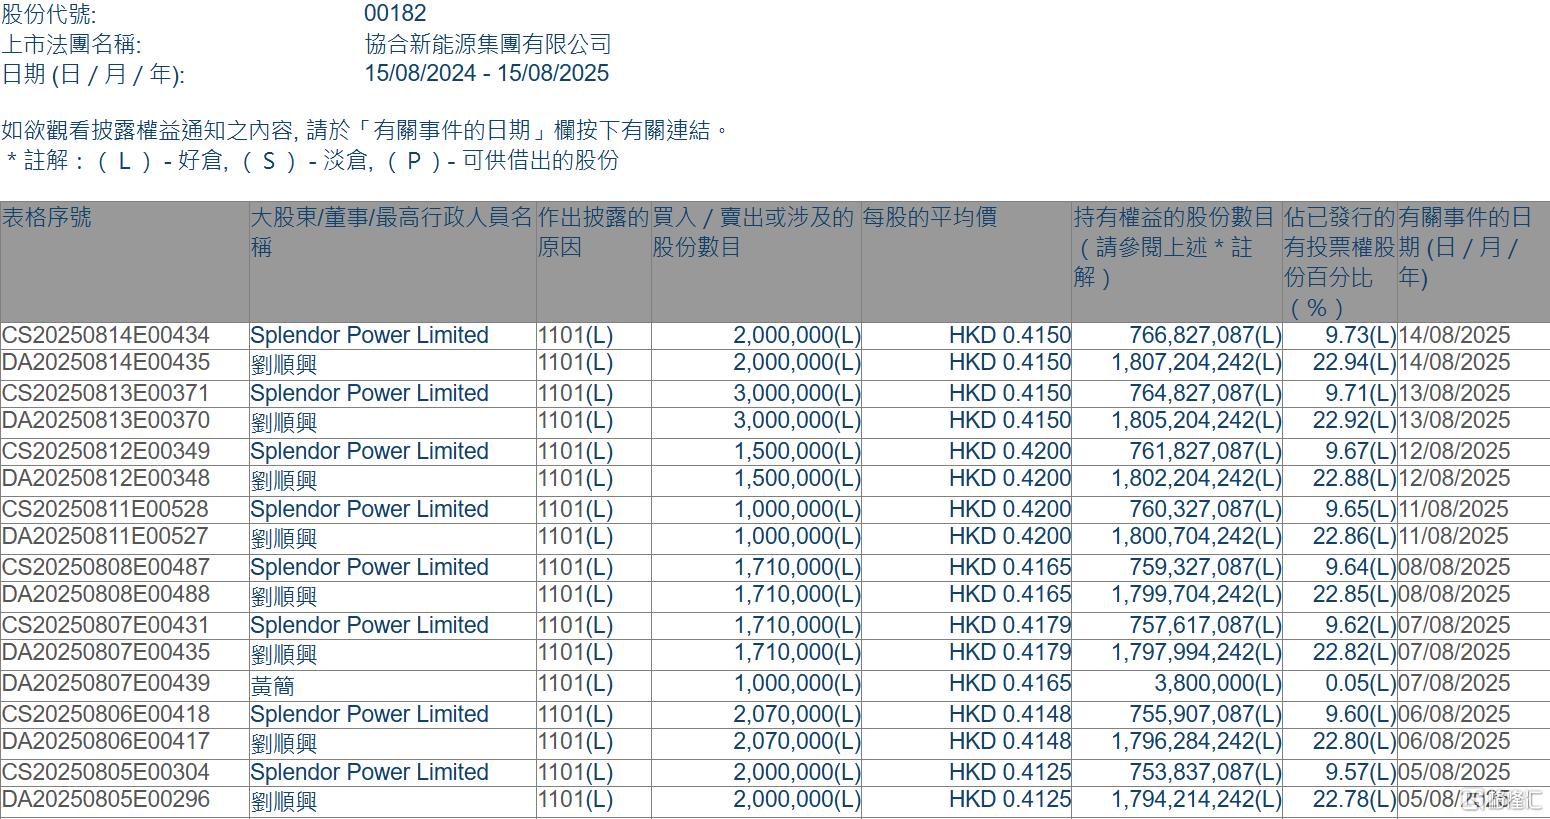Image resolution: width=1550 pixels, height=819 pixels.
Task: Select form serial CS20250812E00349
Action: tap(106, 451)
